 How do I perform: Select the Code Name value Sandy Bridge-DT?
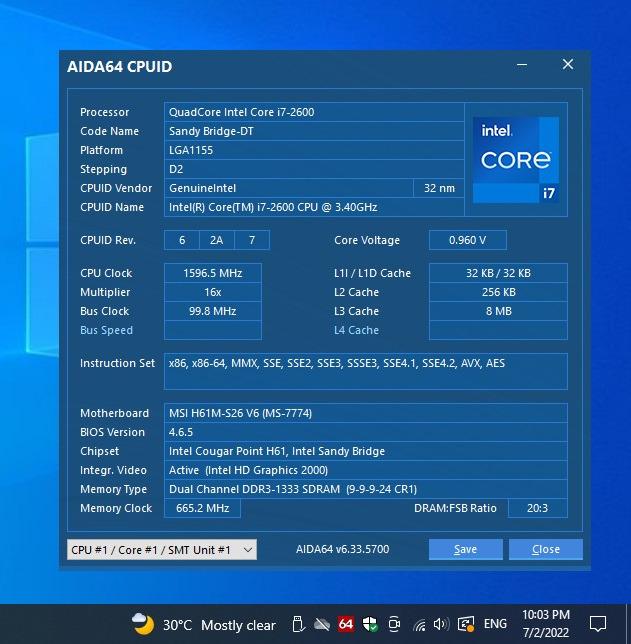point(314,131)
